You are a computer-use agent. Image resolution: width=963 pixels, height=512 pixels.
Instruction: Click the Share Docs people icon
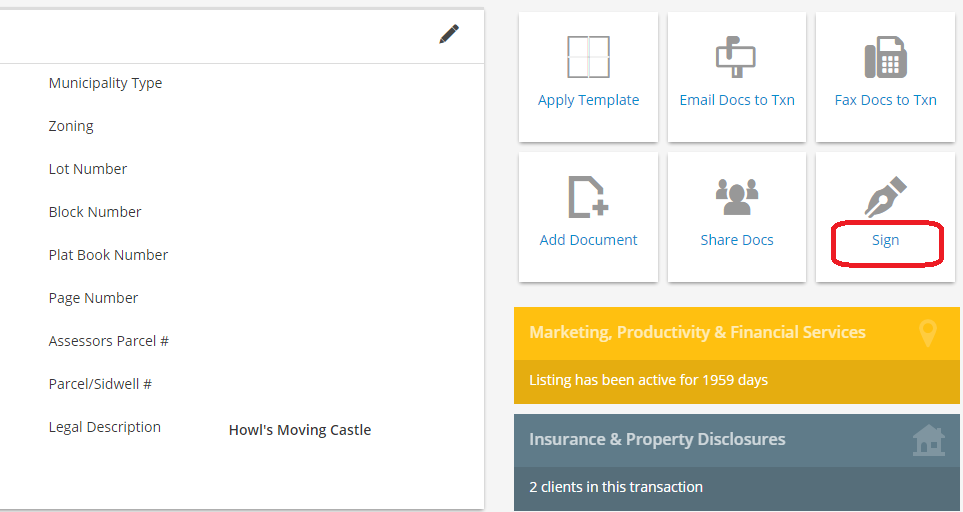tap(737, 197)
